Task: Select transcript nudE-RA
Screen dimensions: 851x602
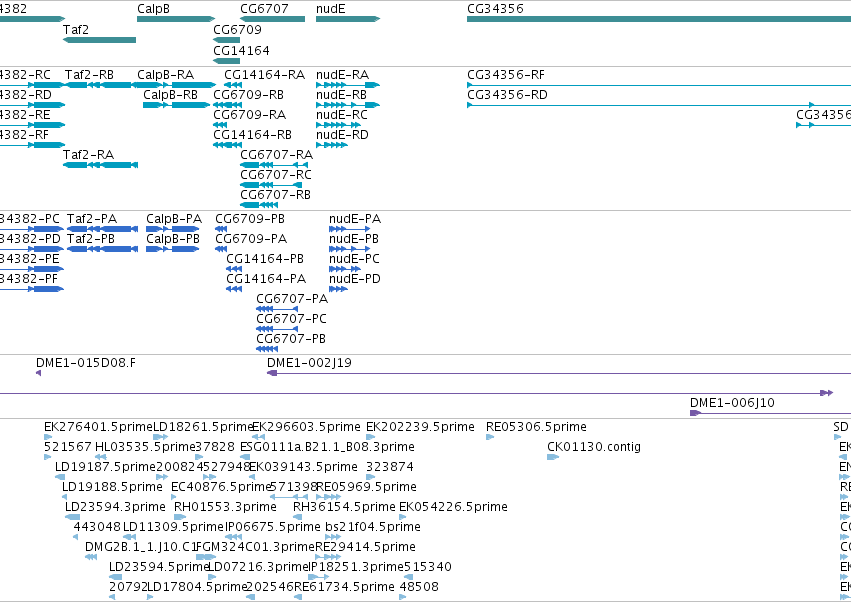Action: [x=348, y=85]
